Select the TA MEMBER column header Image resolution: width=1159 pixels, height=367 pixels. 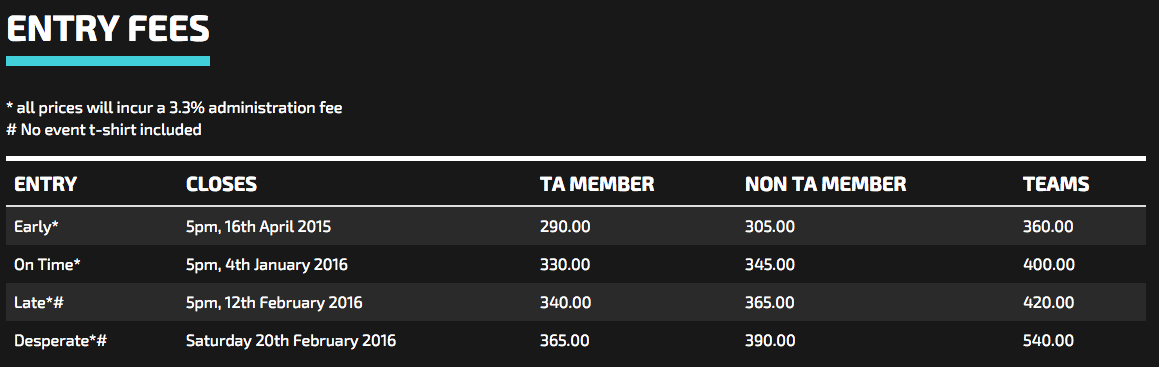tap(597, 184)
